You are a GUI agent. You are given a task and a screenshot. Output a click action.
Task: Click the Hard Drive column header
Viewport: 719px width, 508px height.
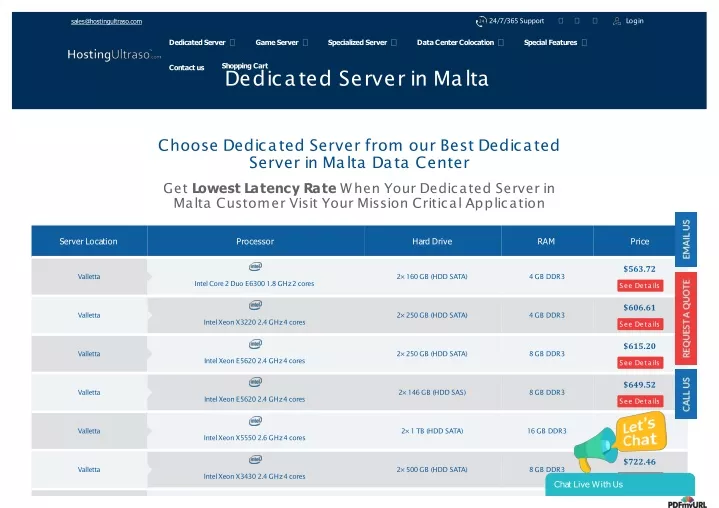[432, 241]
